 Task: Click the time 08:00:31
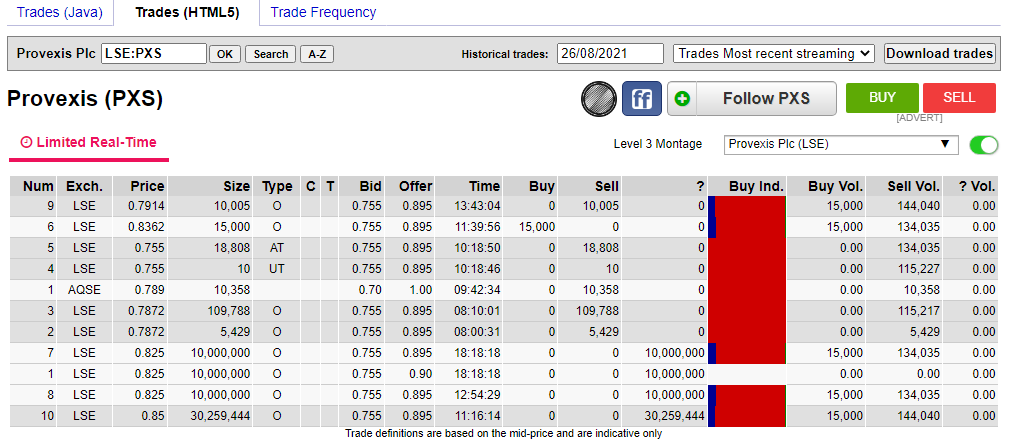pyautogui.click(x=477, y=332)
